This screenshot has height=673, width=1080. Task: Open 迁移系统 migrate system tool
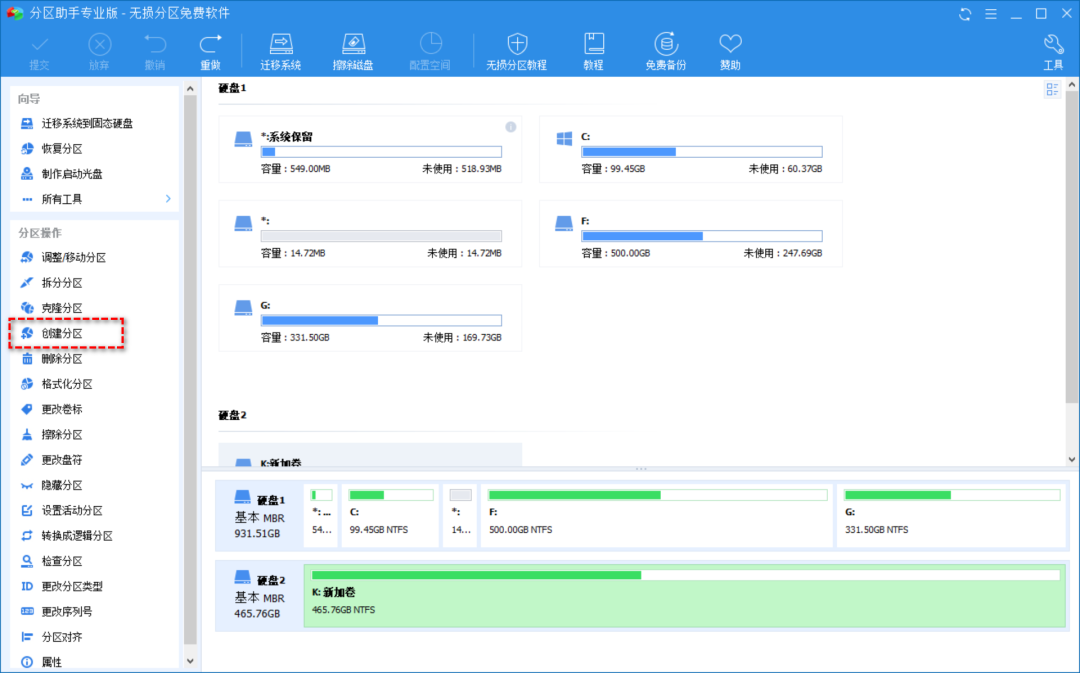(x=281, y=52)
